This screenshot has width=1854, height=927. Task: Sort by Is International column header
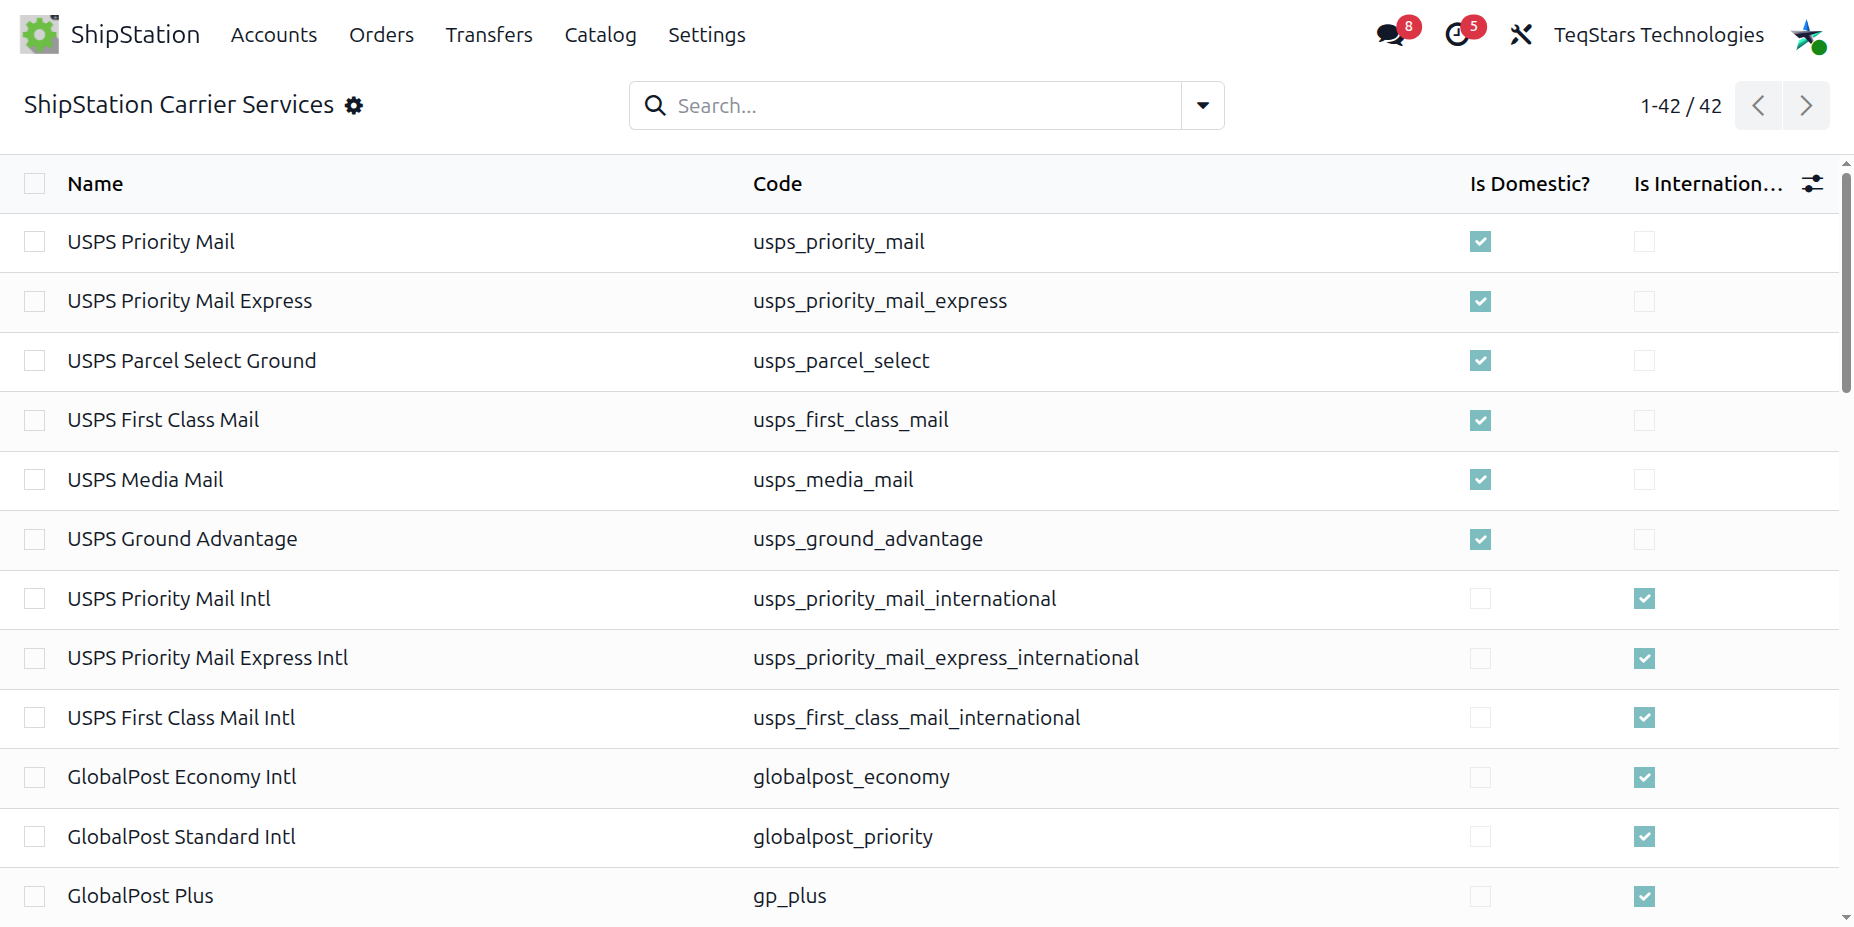(1708, 184)
